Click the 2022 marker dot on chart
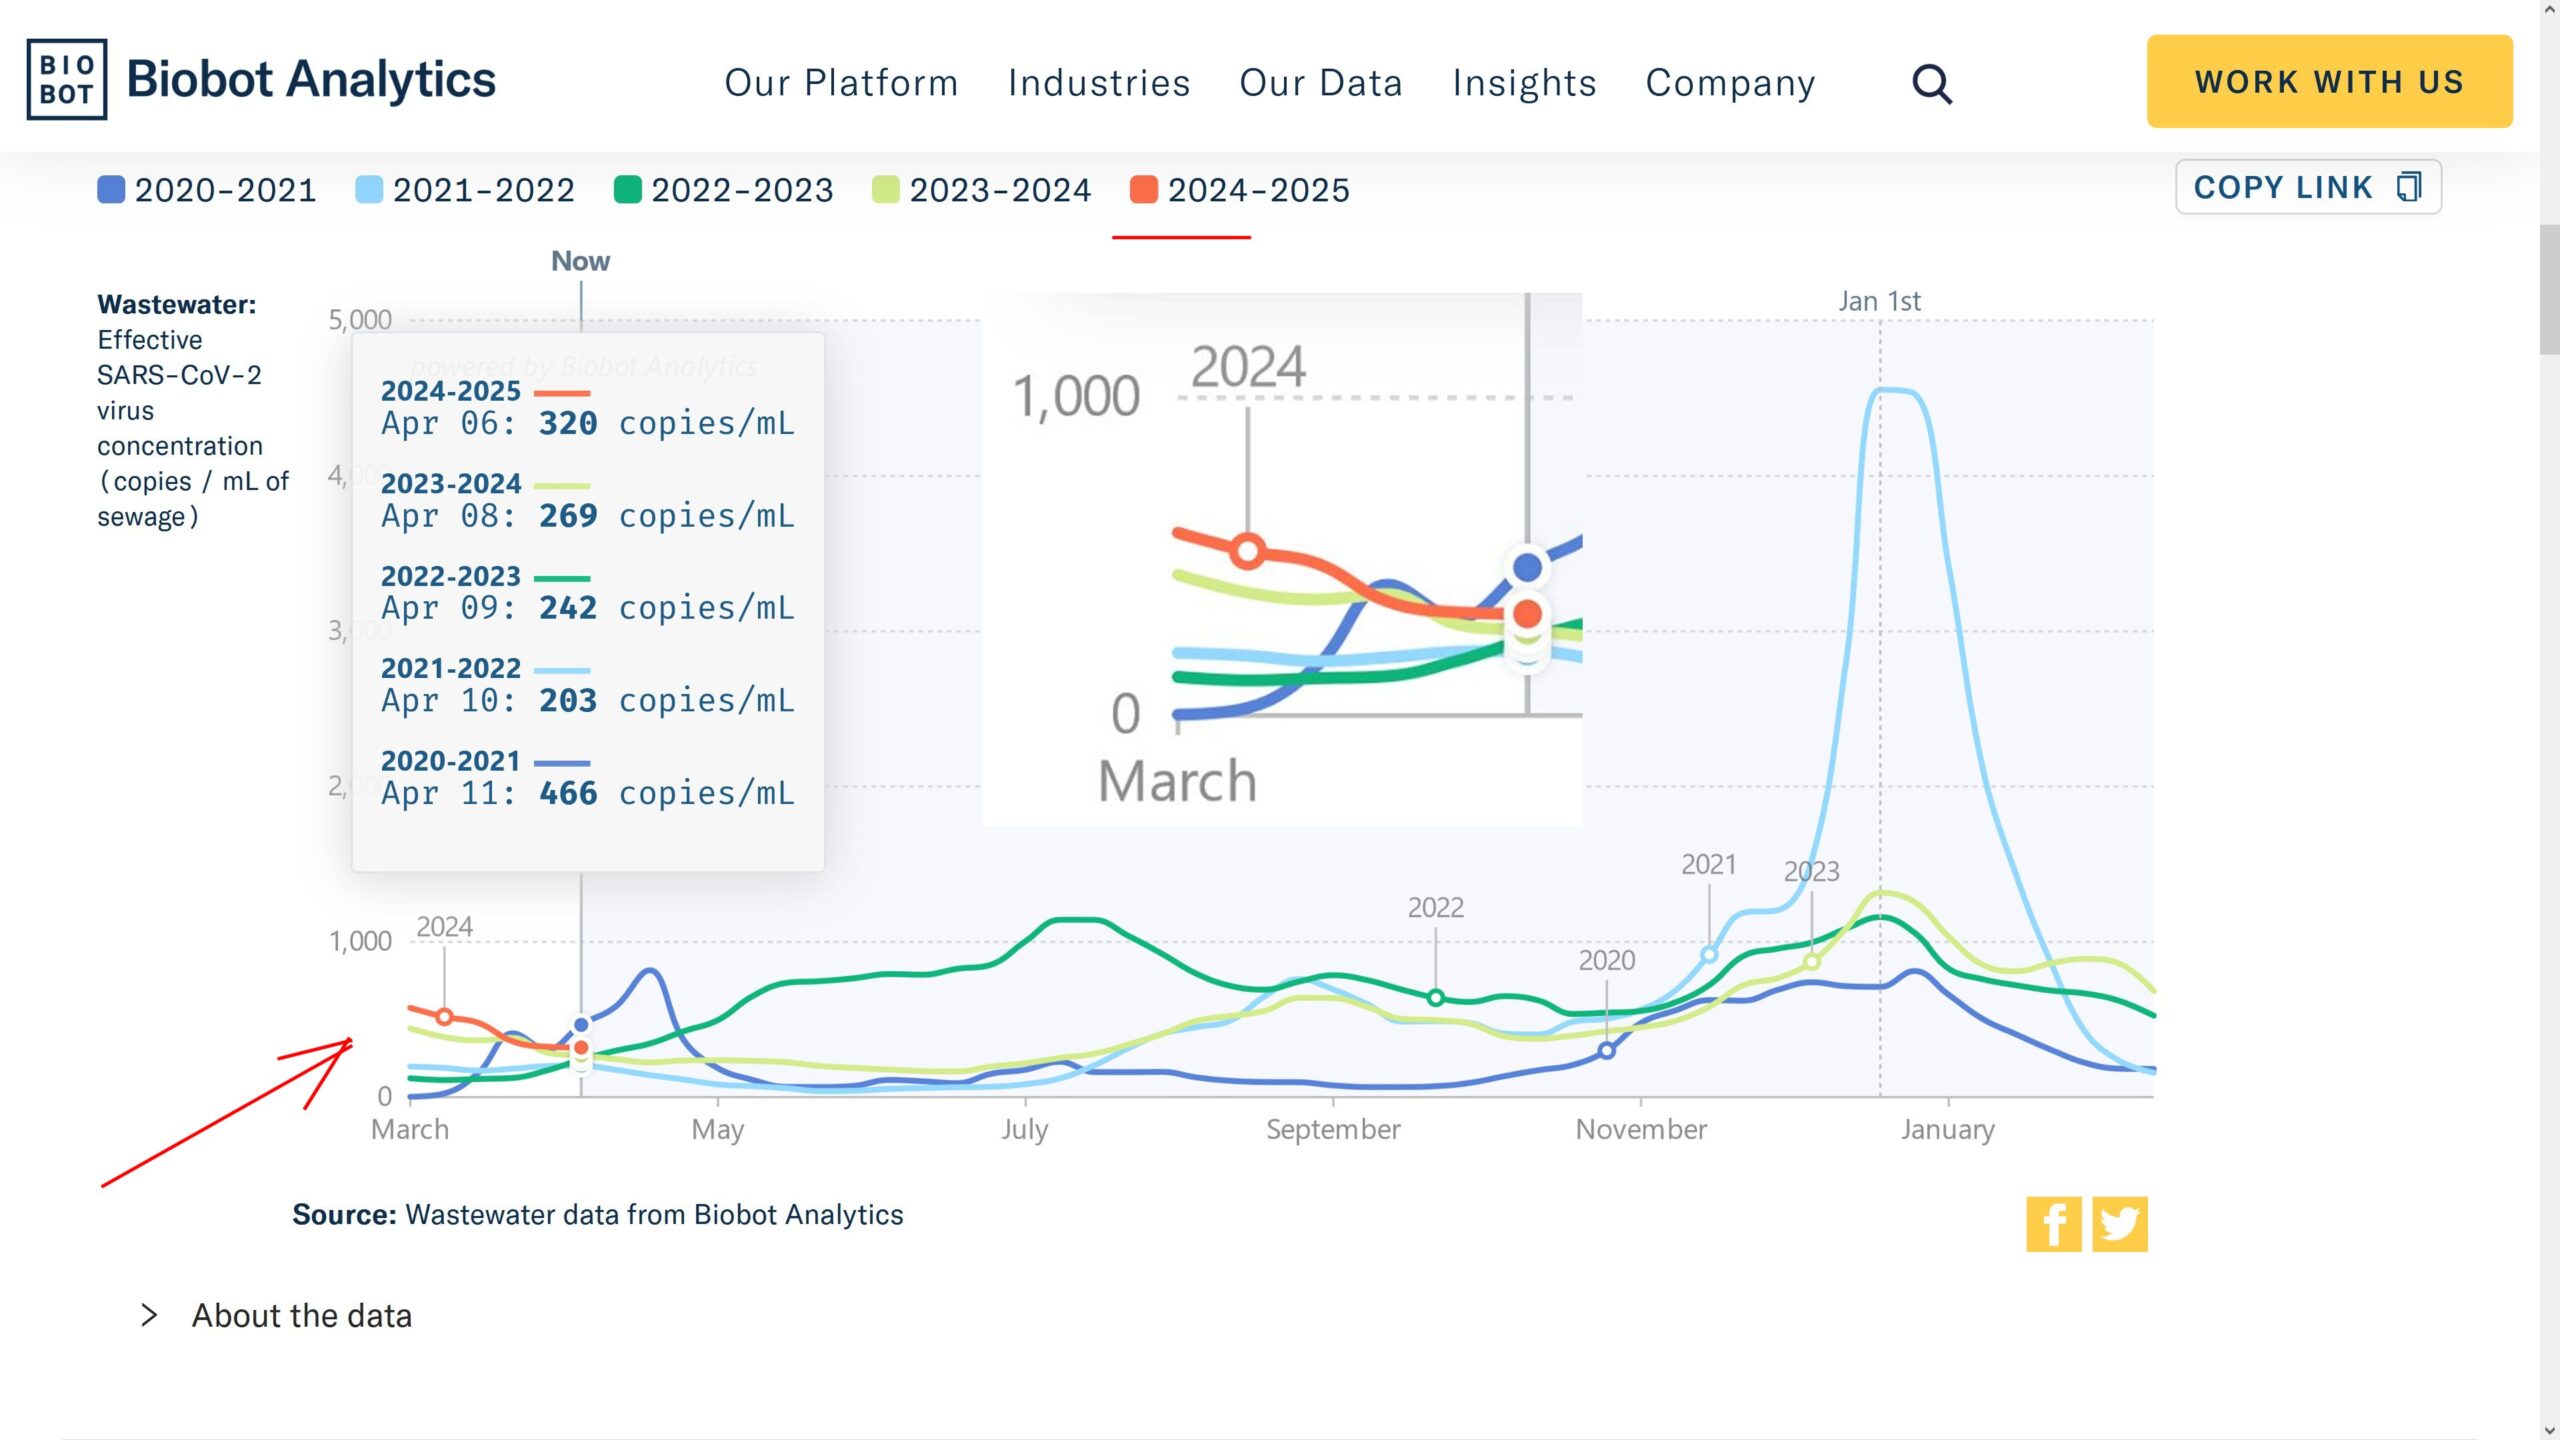 pos(1435,998)
